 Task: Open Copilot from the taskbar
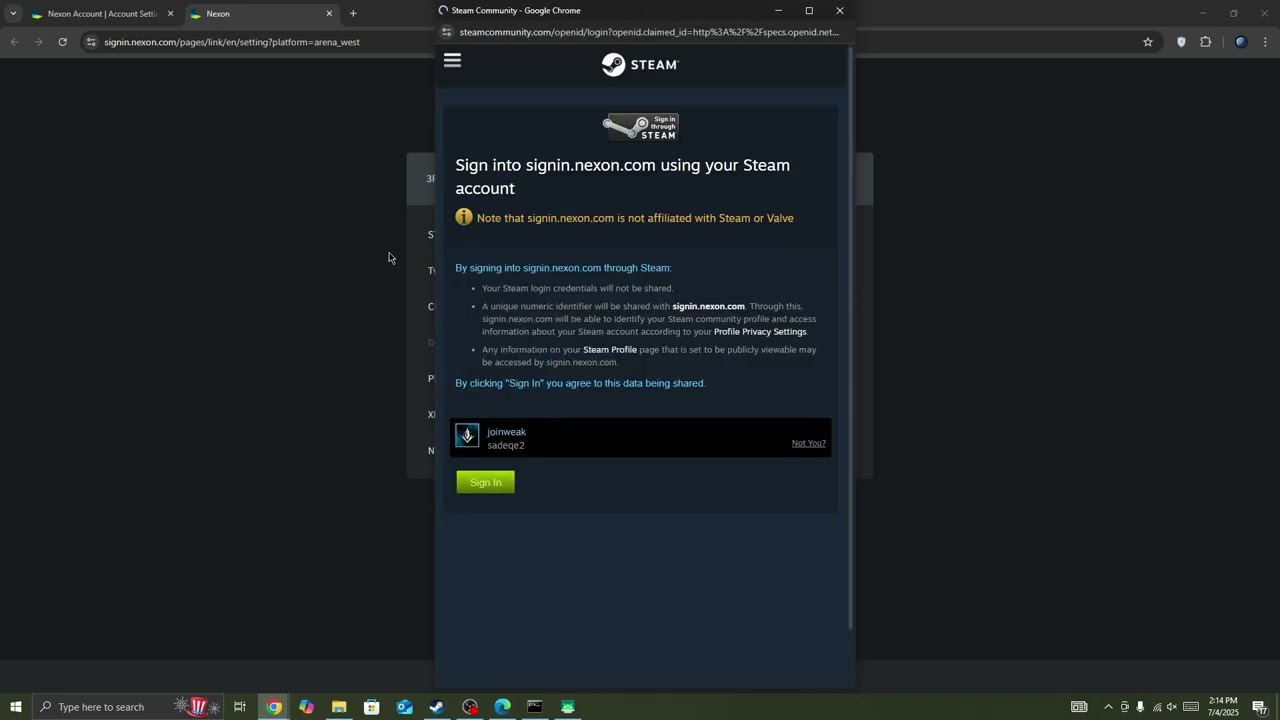click(x=306, y=707)
